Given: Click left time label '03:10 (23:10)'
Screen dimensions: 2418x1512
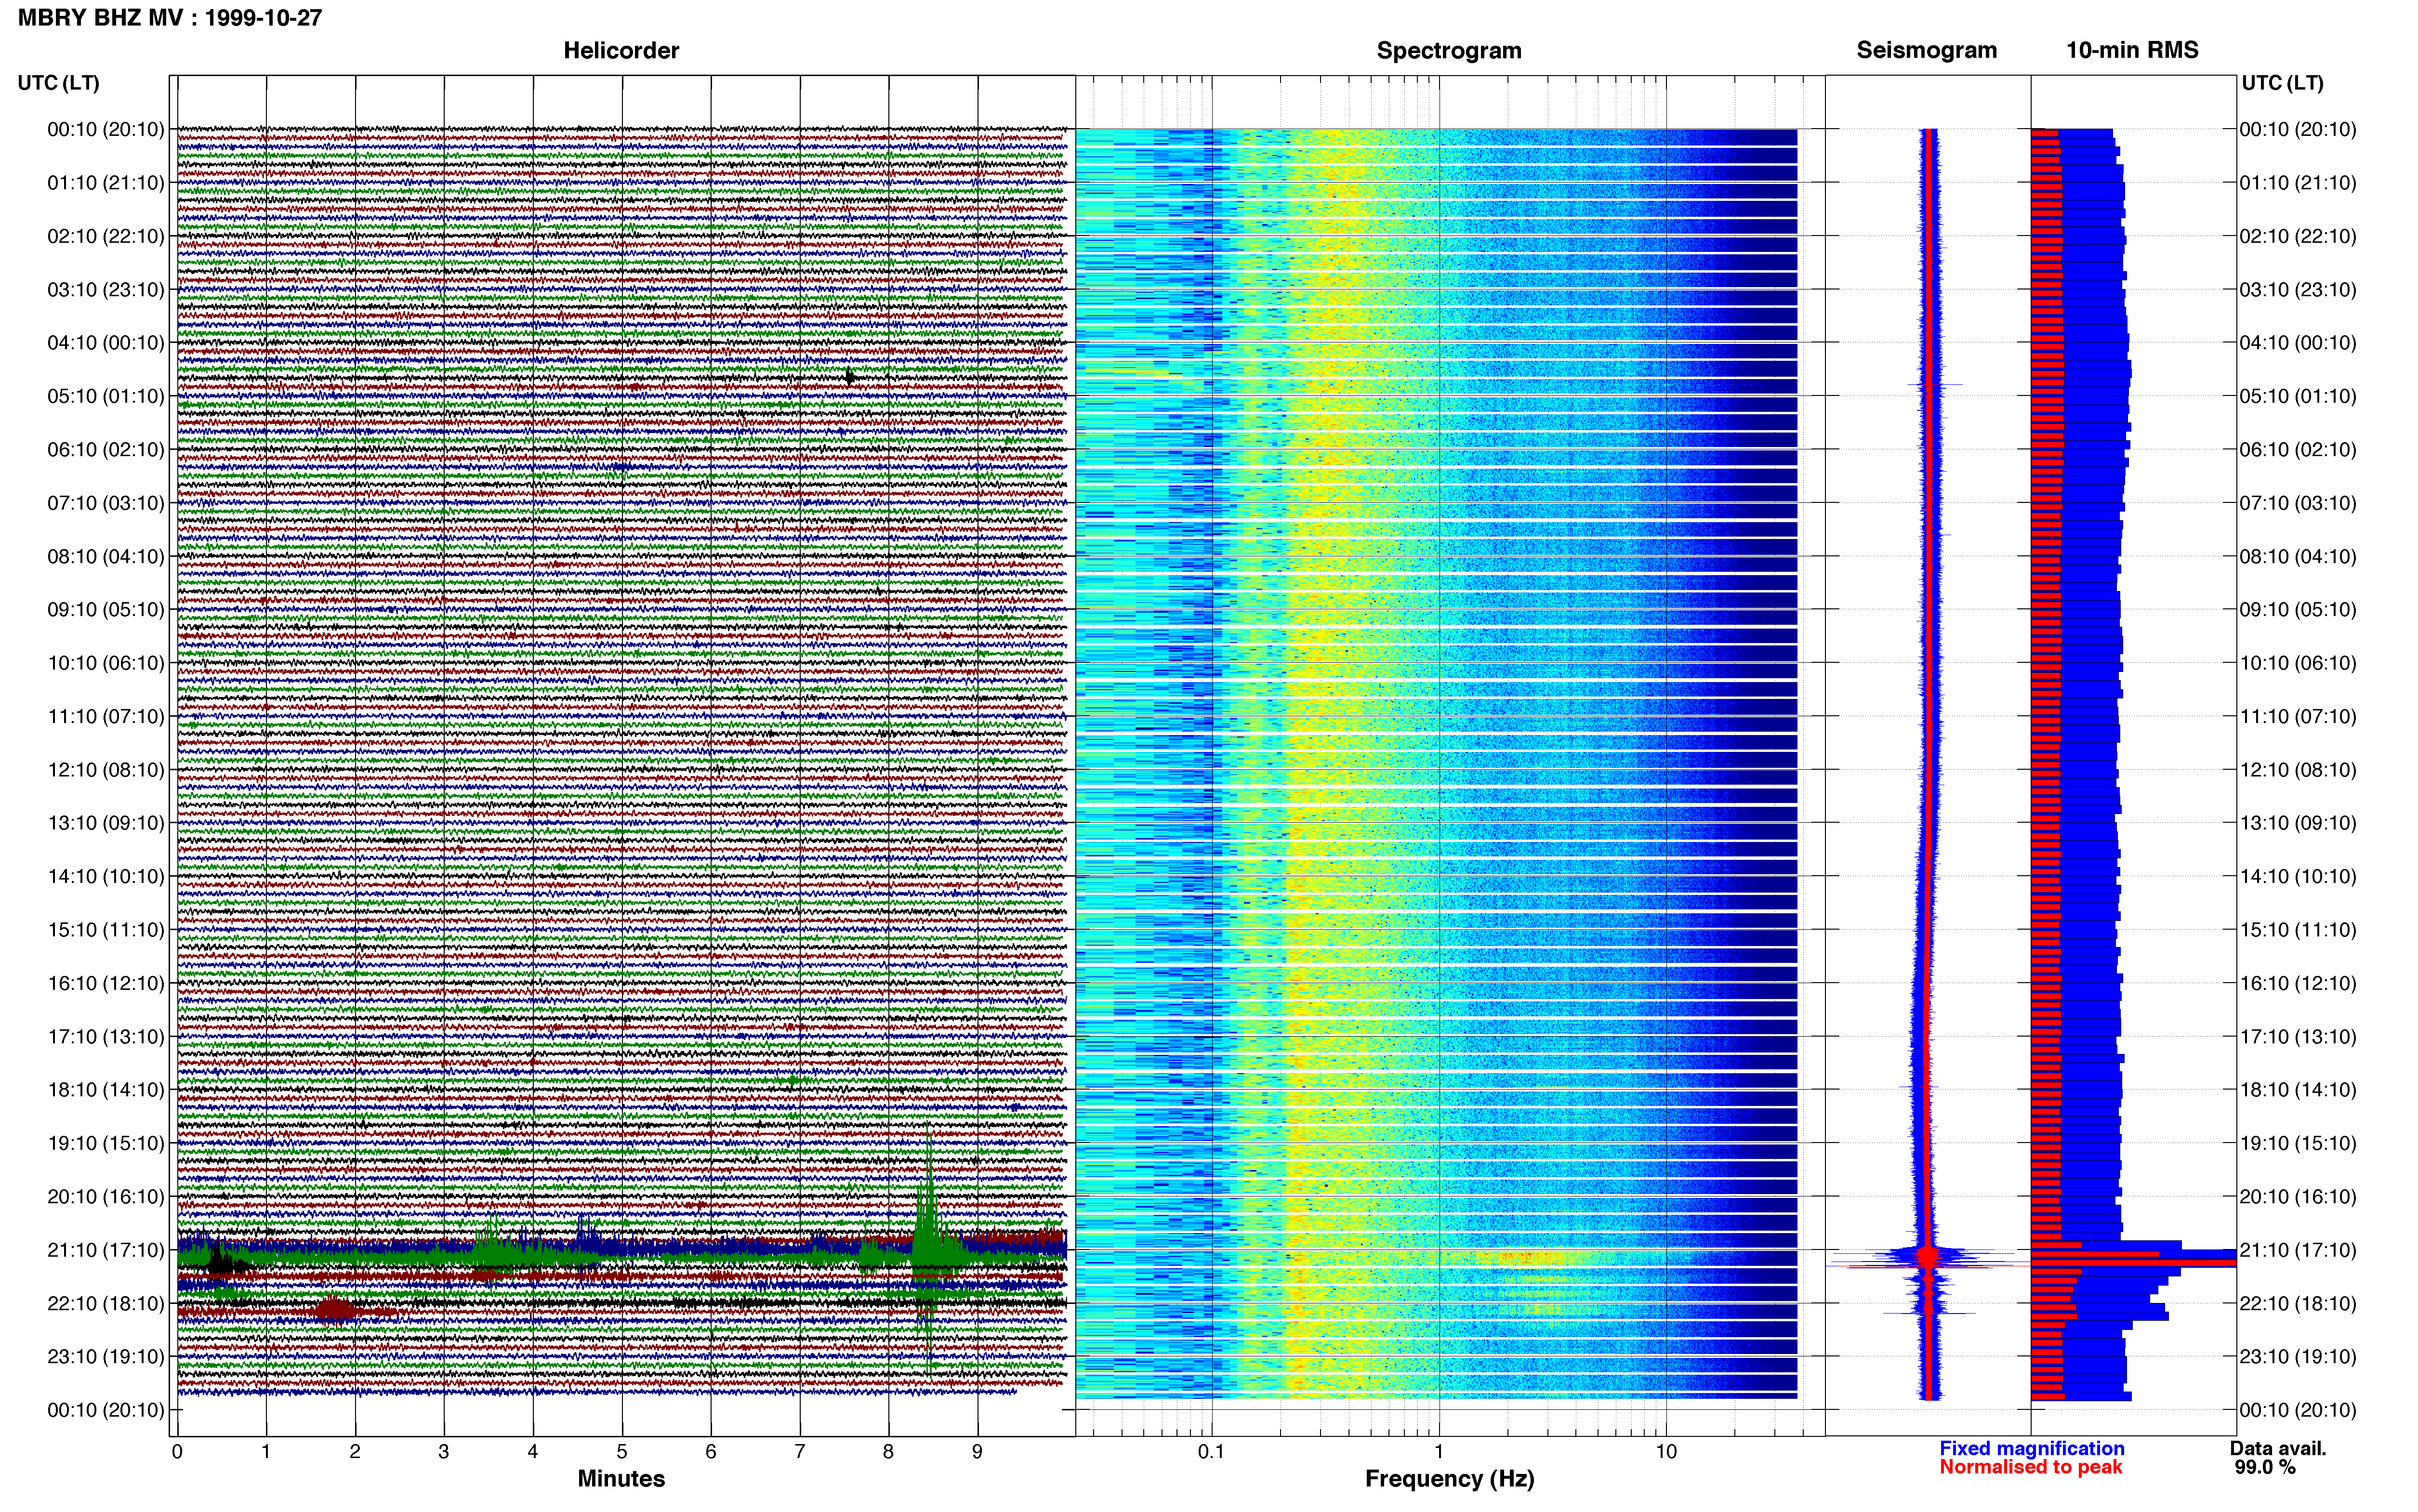Looking at the screenshot, I should pos(106,290).
